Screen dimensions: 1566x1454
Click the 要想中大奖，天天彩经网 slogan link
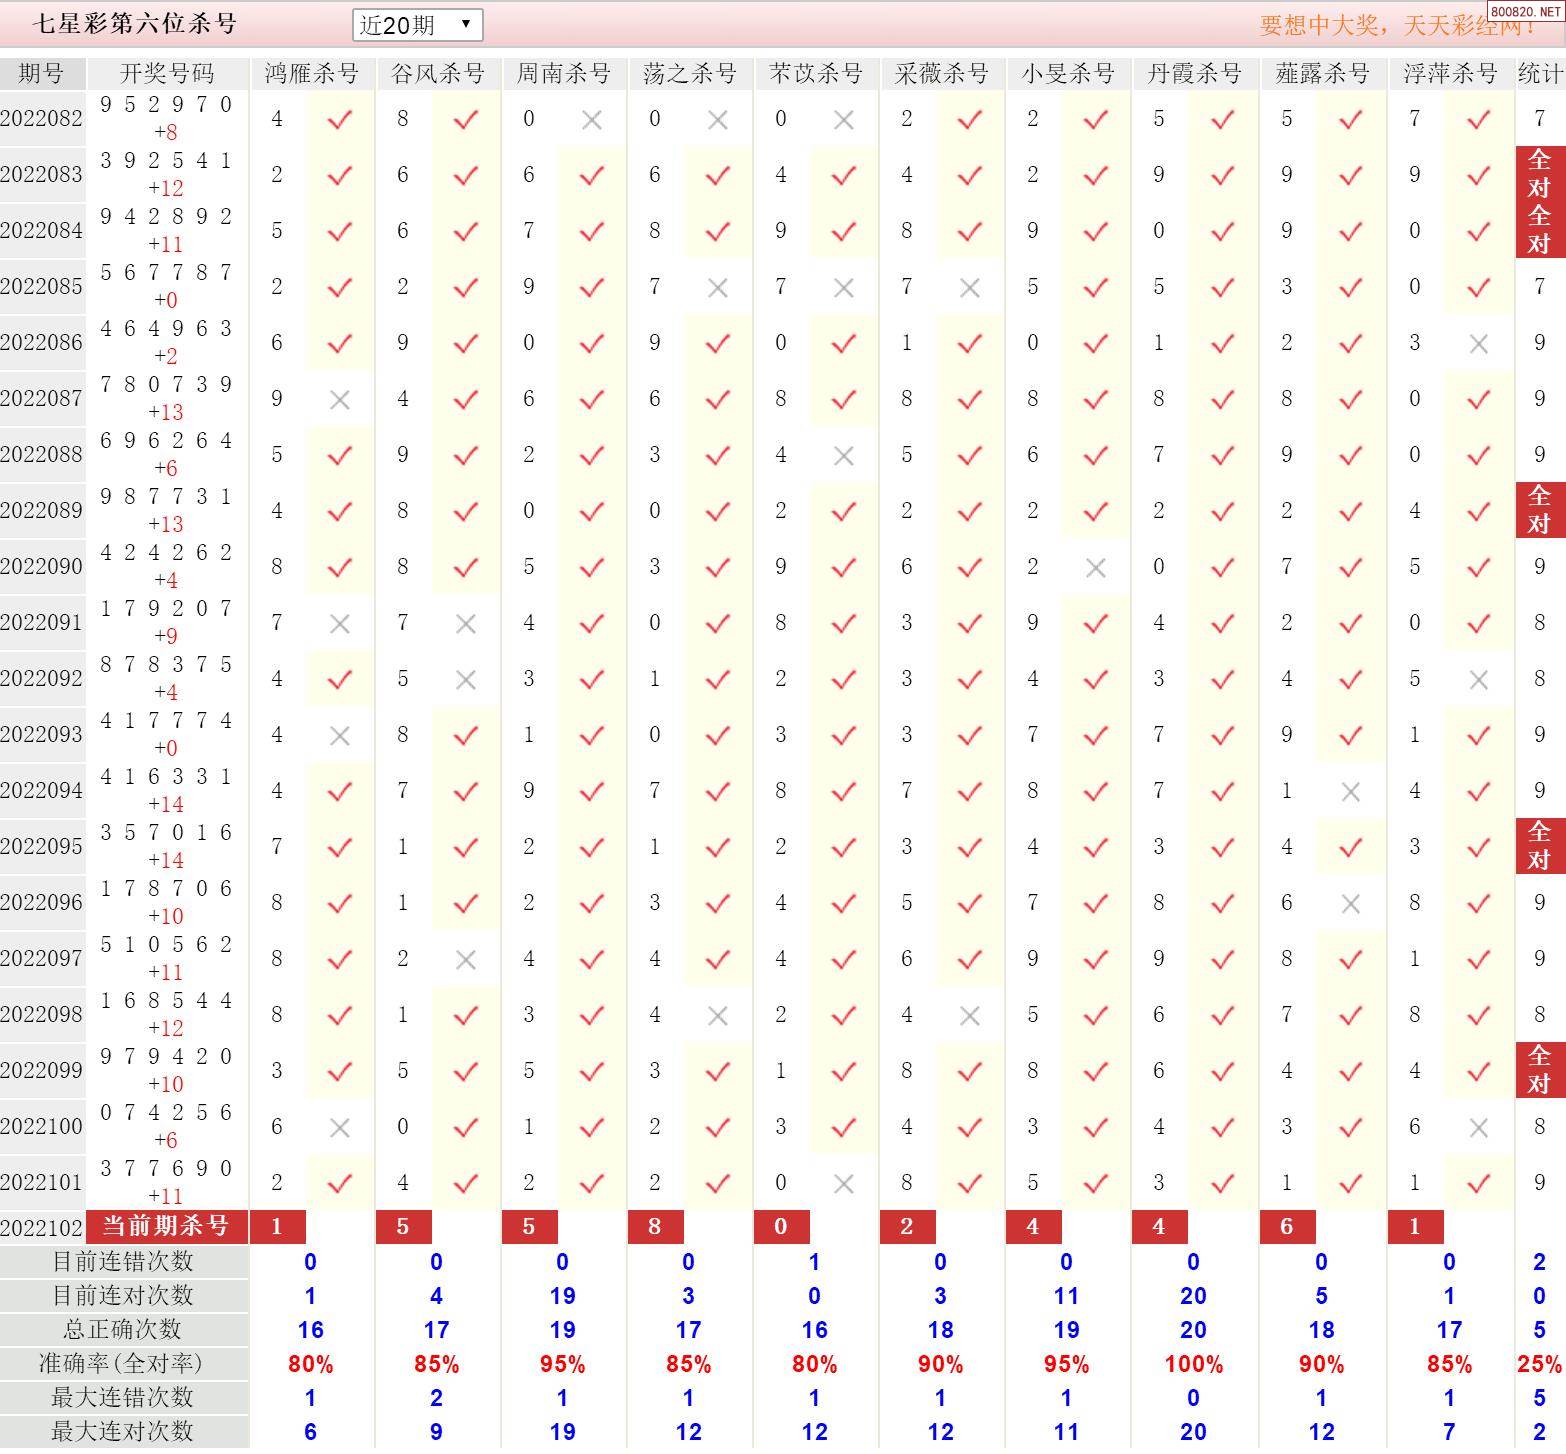[1396, 25]
